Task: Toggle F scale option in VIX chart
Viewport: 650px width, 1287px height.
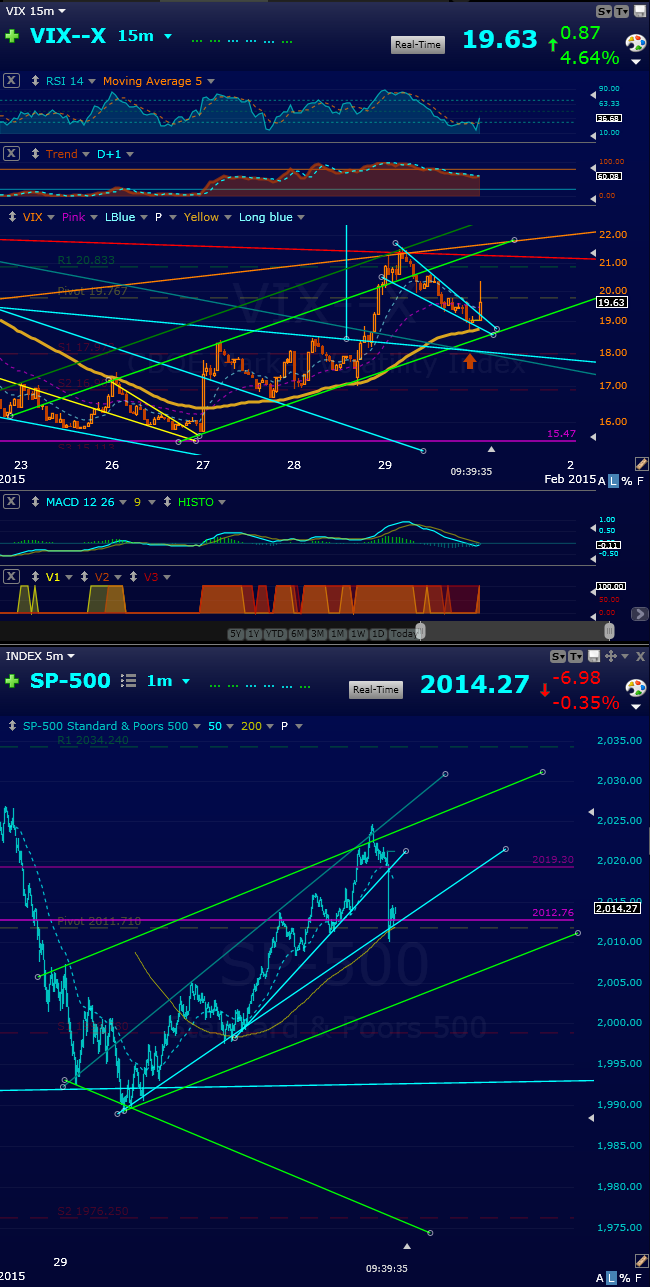Action: tap(640, 481)
